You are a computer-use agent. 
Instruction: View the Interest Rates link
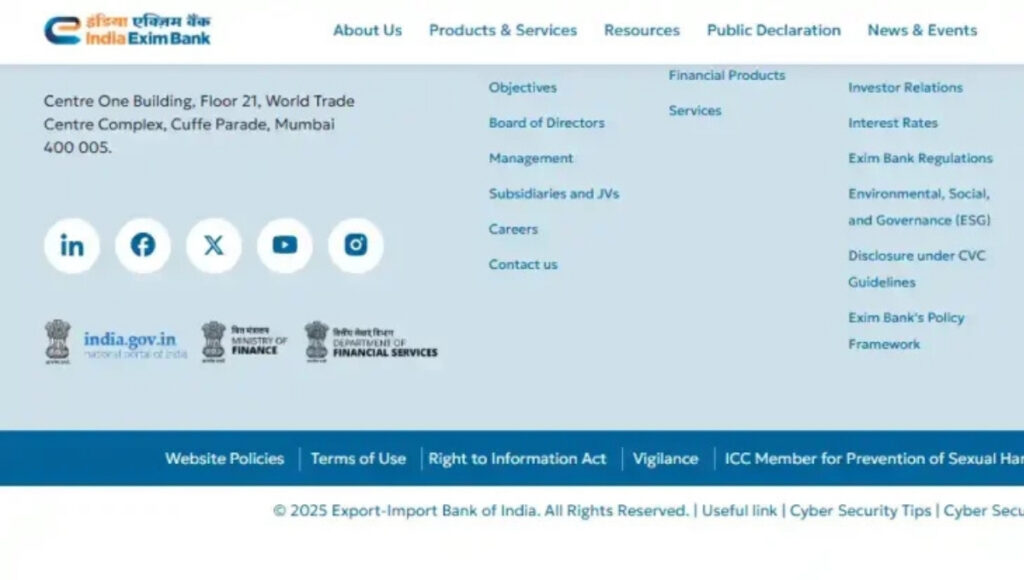[x=893, y=123]
